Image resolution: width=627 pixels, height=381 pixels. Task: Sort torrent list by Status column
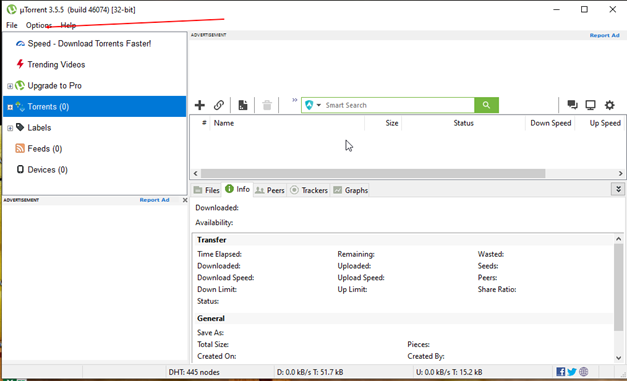(463, 123)
